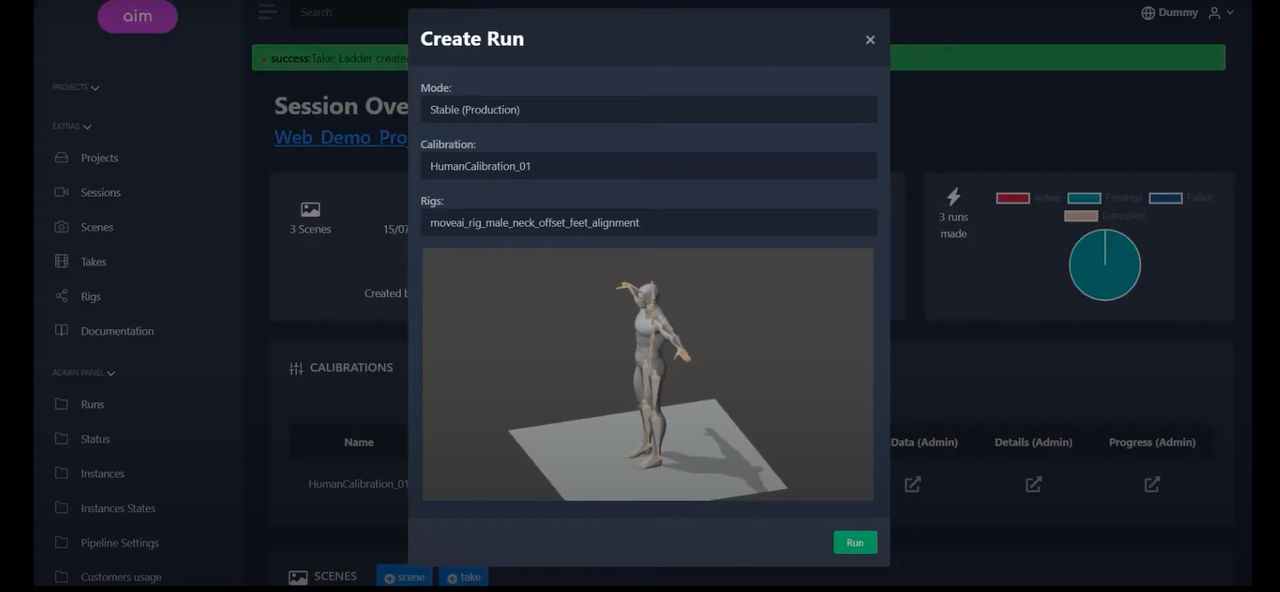Viewport: 1280px width, 592px height.
Task: Collapse the PROJECTS section chevron
Action: [95, 88]
